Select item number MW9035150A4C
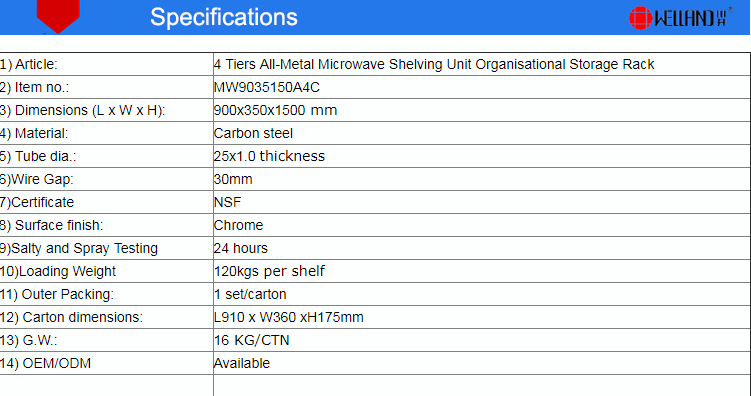Image resolution: width=751 pixels, height=396 pixels. [267, 87]
